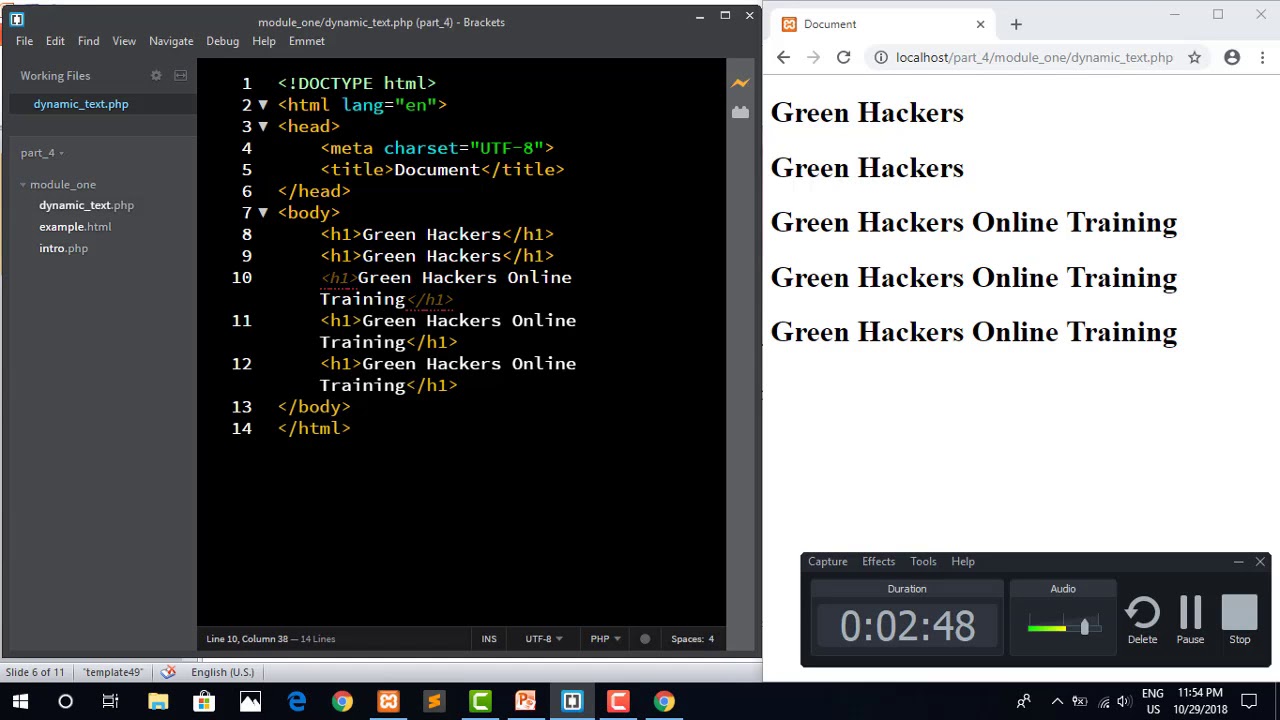Pause the screen recording
Screen dimensions: 1280x720
tap(1190, 621)
